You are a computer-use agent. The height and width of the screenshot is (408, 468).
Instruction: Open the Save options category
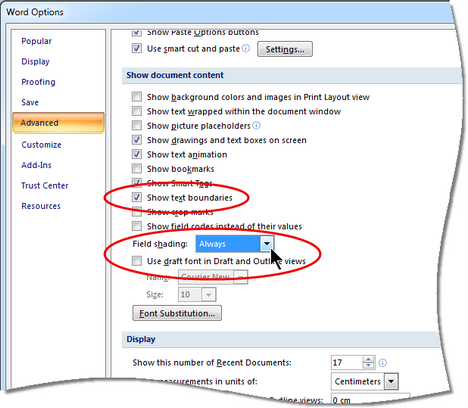pos(30,102)
